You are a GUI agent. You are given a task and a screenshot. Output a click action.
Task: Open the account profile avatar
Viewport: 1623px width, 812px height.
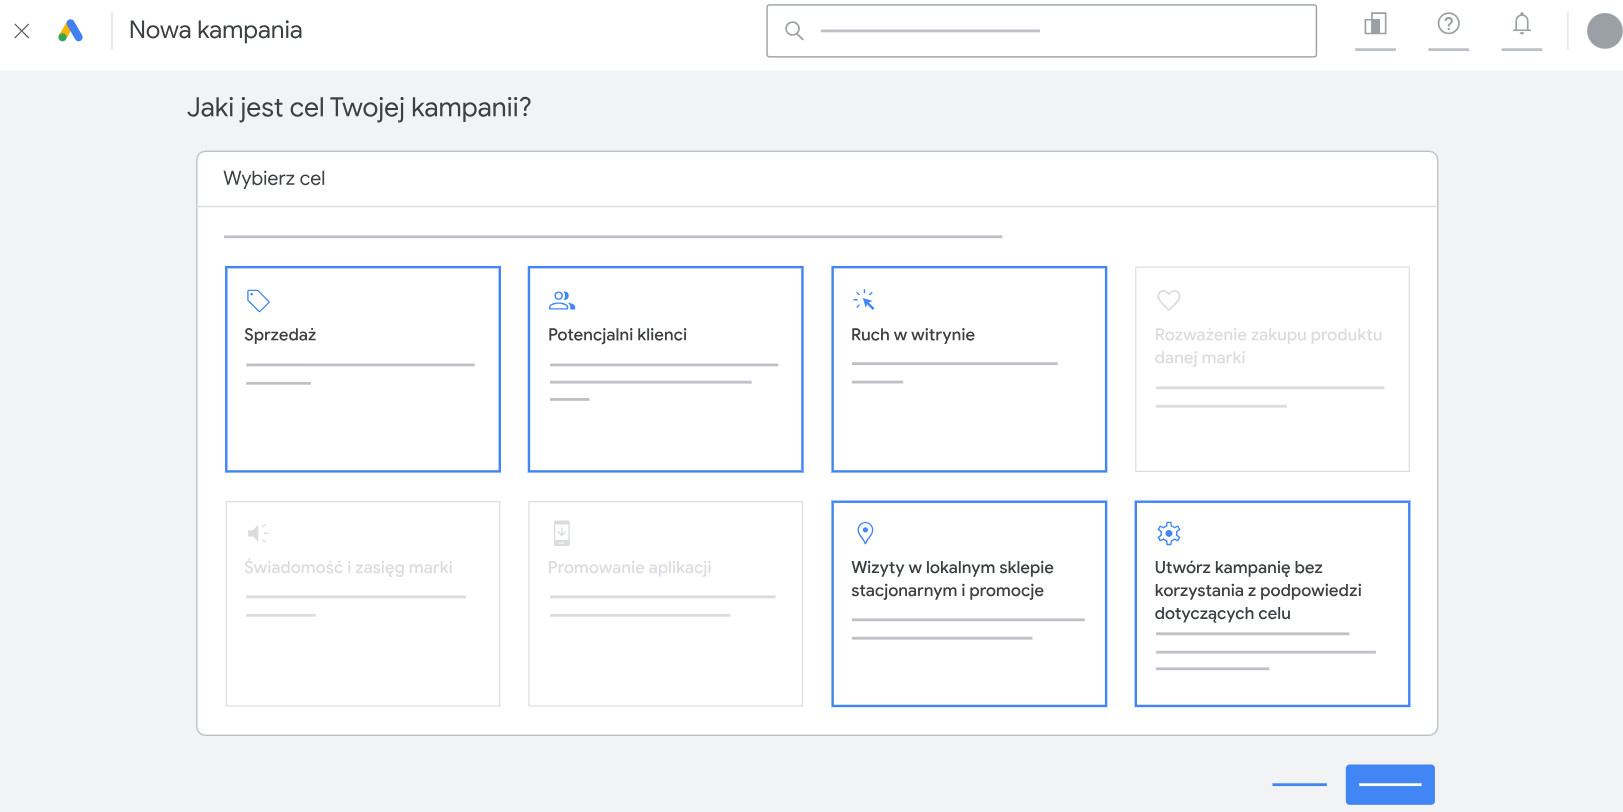[x=1604, y=31]
